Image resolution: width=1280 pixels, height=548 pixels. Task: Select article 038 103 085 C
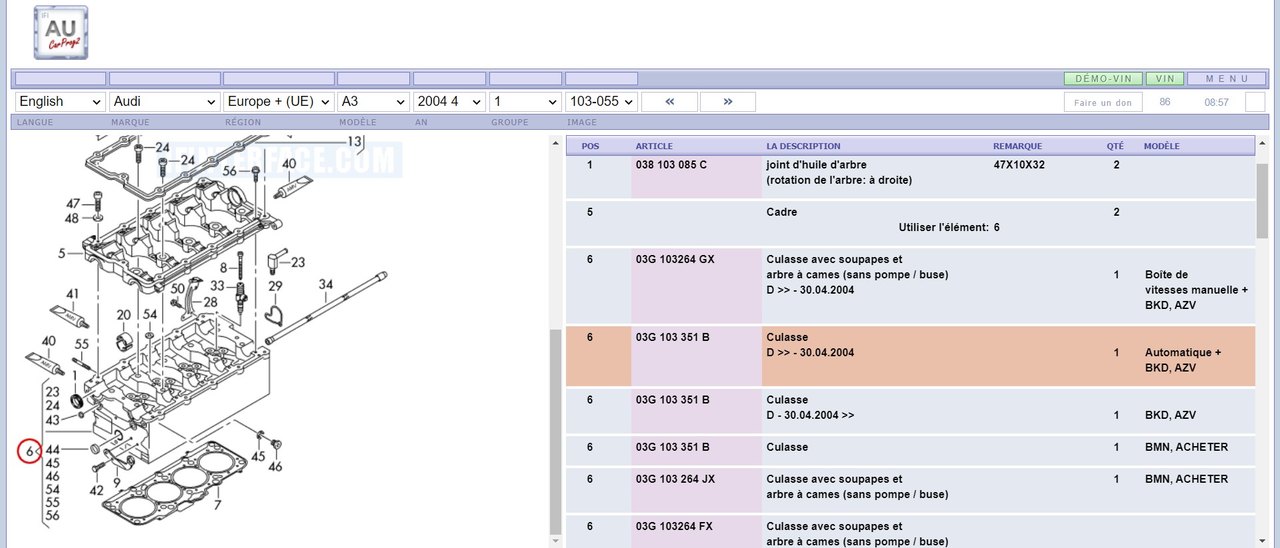671,165
